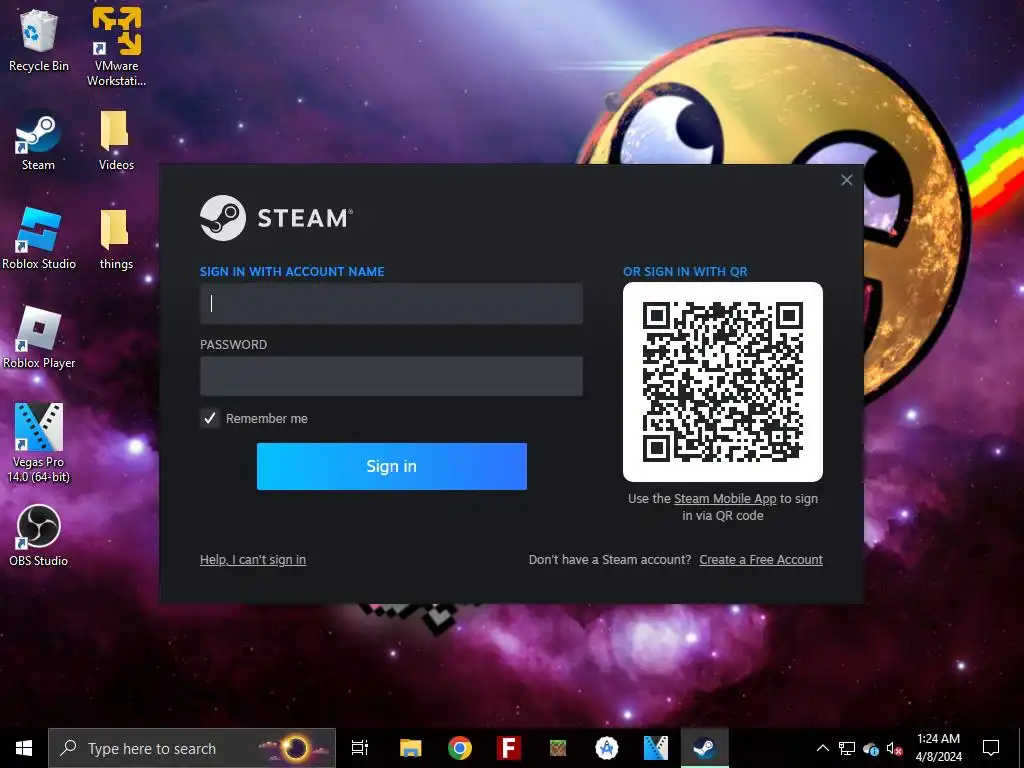This screenshot has height=768, width=1024.
Task: Uncheck the Remember me checkbox
Action: point(210,419)
